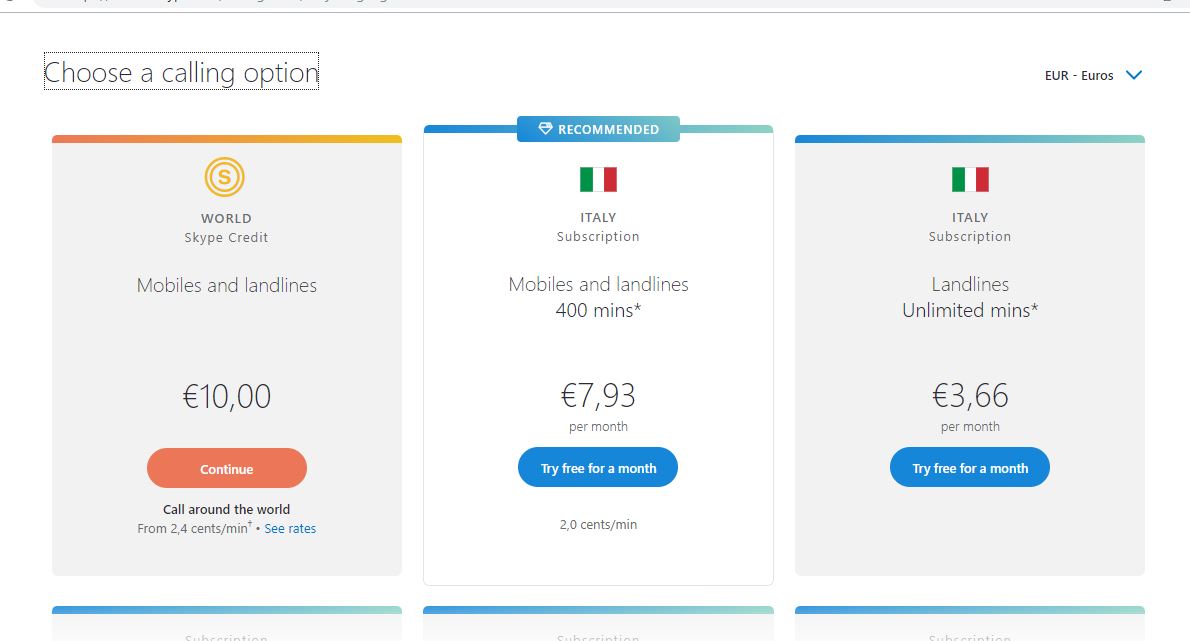Select the €7,93 per month price
Screen dimensions: 1190x641
coord(598,396)
